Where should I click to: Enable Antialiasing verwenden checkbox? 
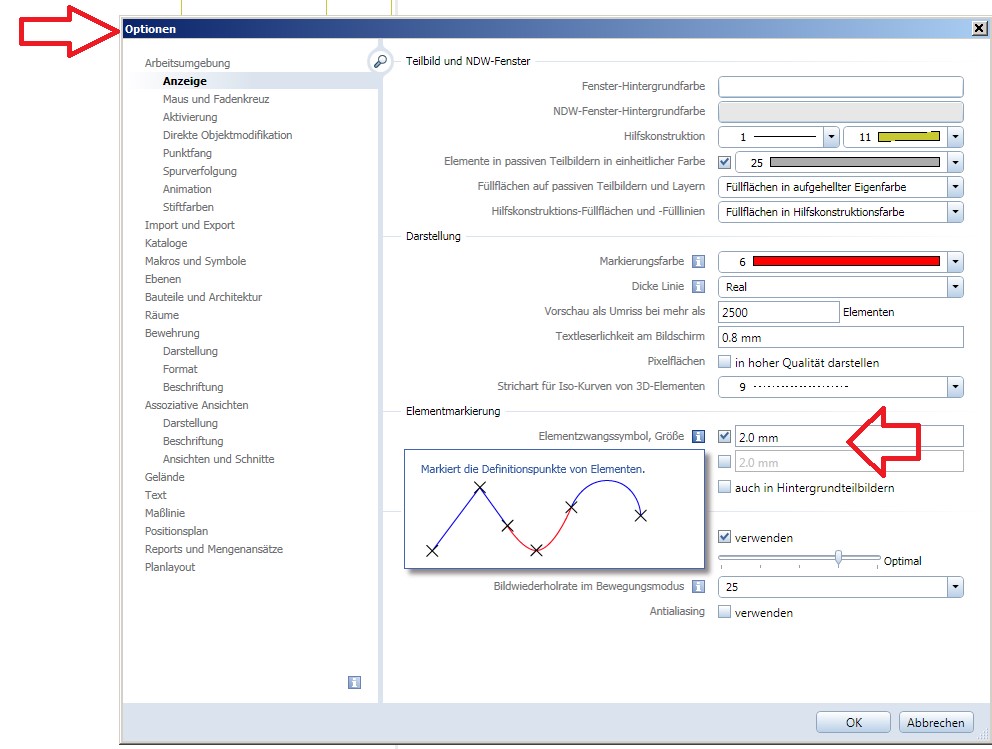coord(725,612)
